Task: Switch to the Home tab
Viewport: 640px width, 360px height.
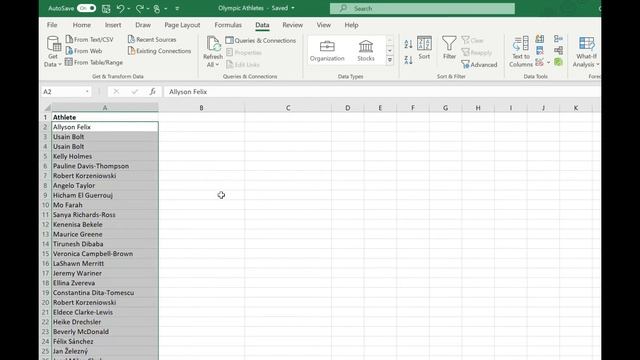Action: (82, 25)
